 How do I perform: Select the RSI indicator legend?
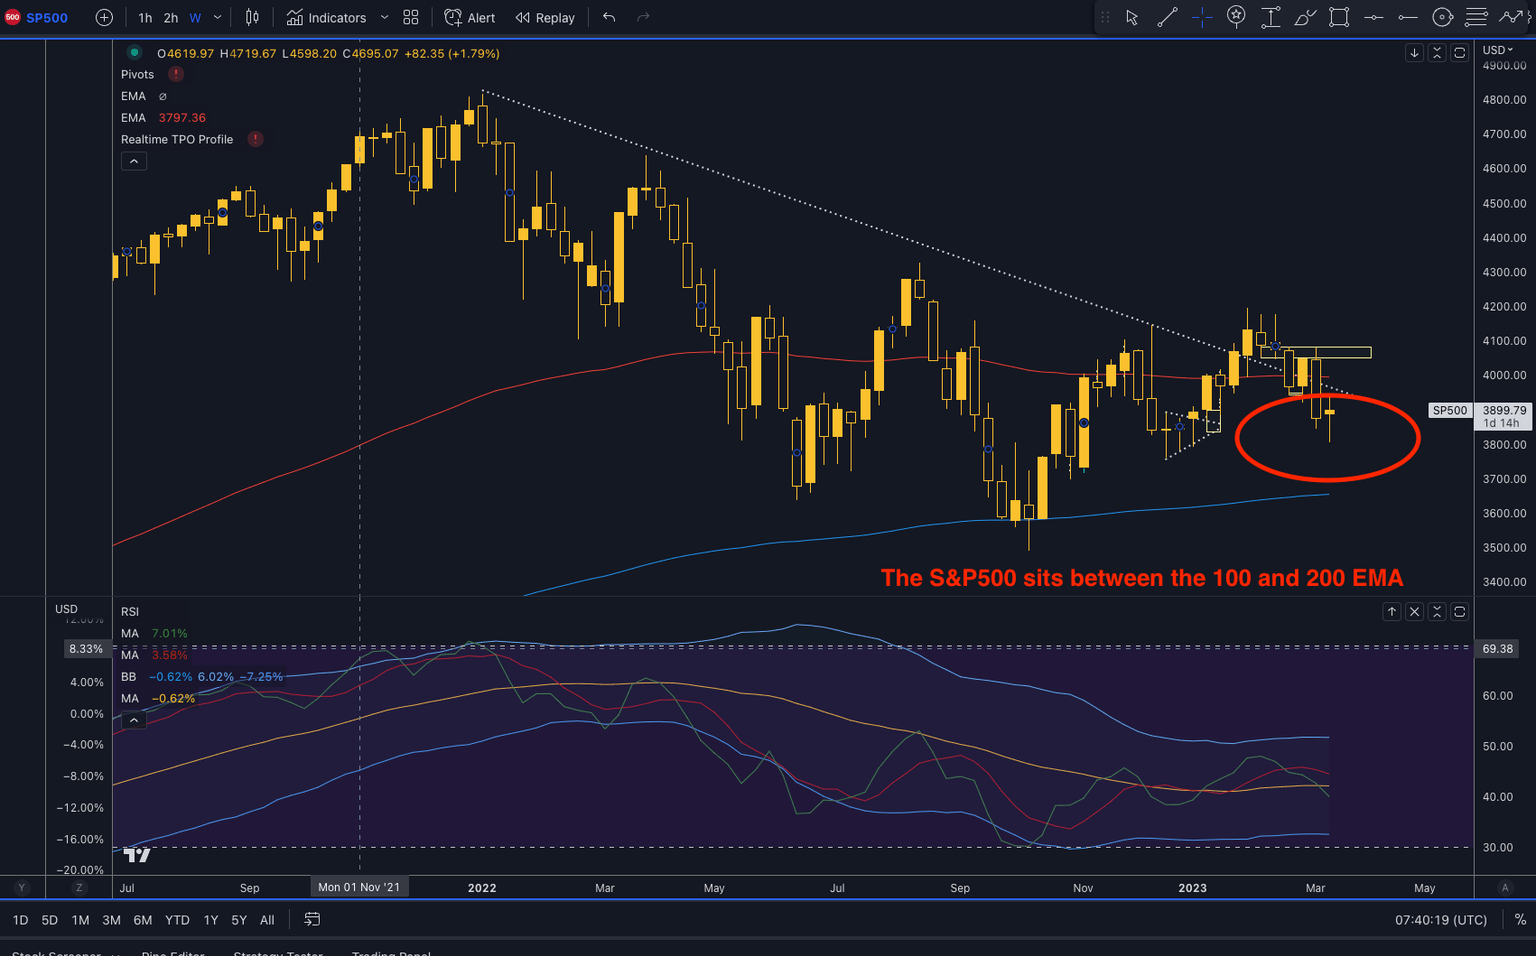130,612
